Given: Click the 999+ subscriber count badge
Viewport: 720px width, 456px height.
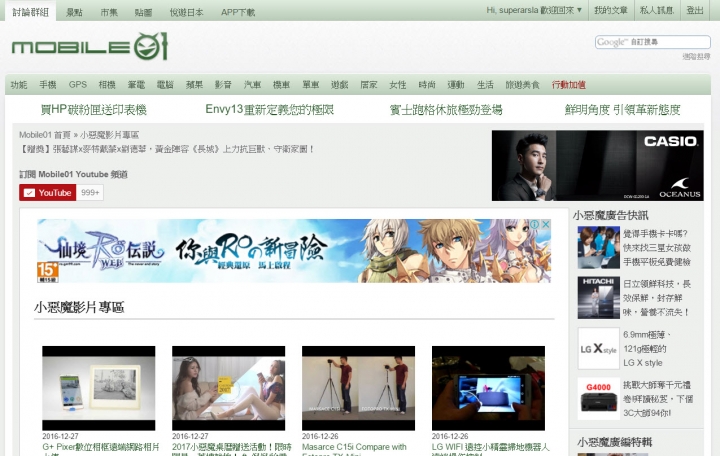Looking at the screenshot, I should [x=90, y=193].
